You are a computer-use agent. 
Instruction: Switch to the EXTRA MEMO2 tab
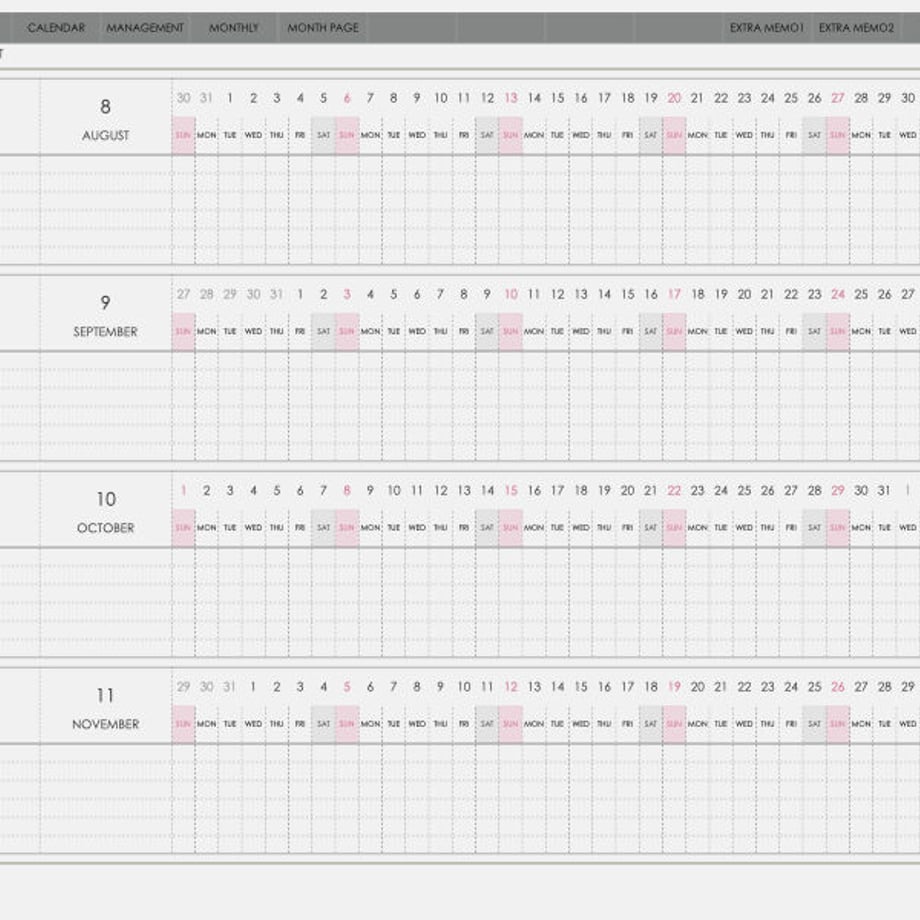click(856, 28)
